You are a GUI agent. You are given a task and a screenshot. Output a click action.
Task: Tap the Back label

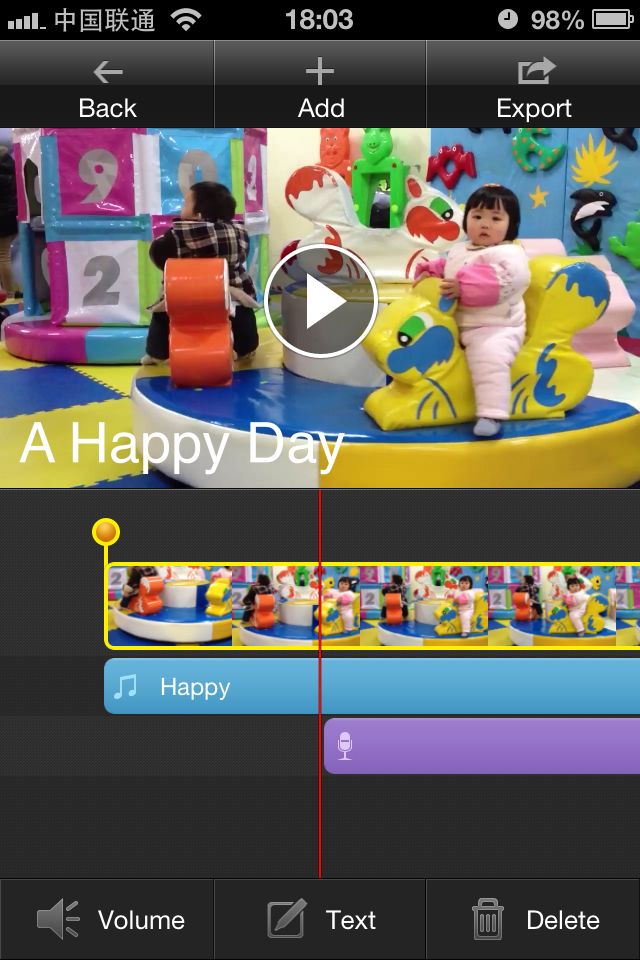pyautogui.click(x=108, y=108)
